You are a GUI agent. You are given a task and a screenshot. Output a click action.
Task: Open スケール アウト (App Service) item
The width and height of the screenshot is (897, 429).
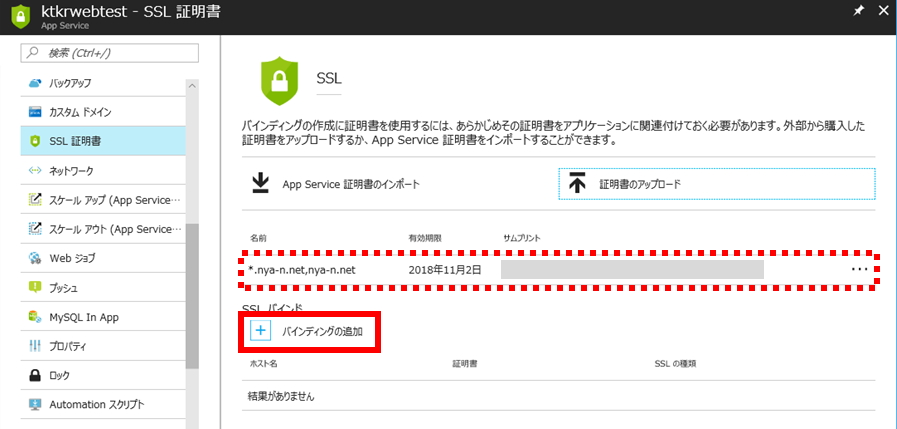(102, 229)
